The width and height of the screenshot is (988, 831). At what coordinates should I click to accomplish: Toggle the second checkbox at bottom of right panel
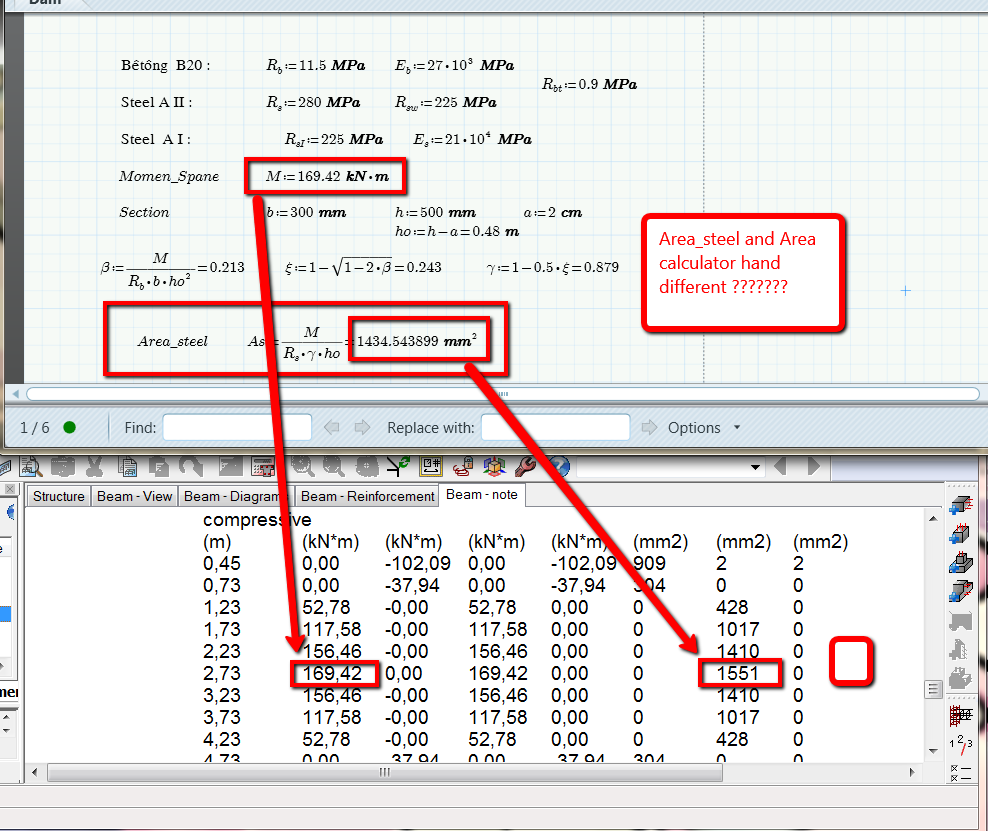tap(952, 777)
